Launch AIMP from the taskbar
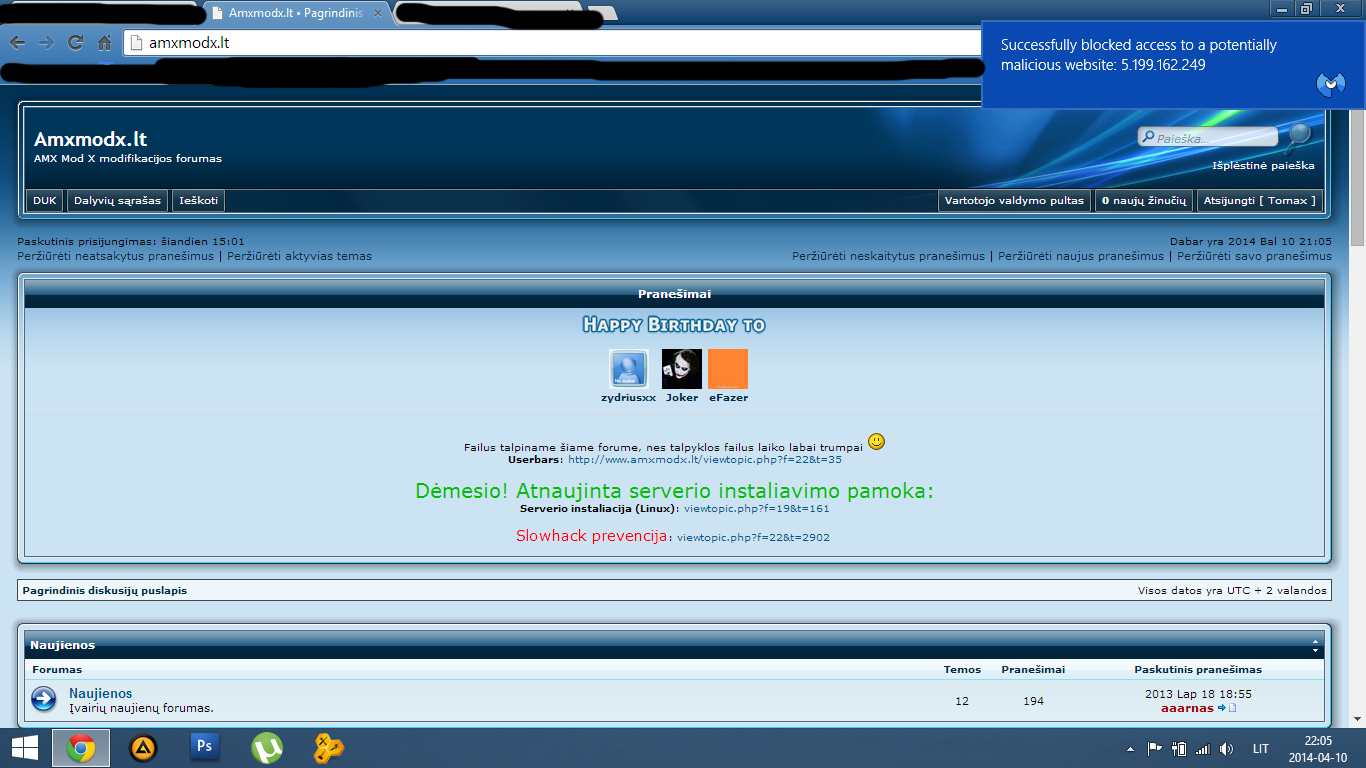This screenshot has width=1366, height=768. click(x=143, y=748)
